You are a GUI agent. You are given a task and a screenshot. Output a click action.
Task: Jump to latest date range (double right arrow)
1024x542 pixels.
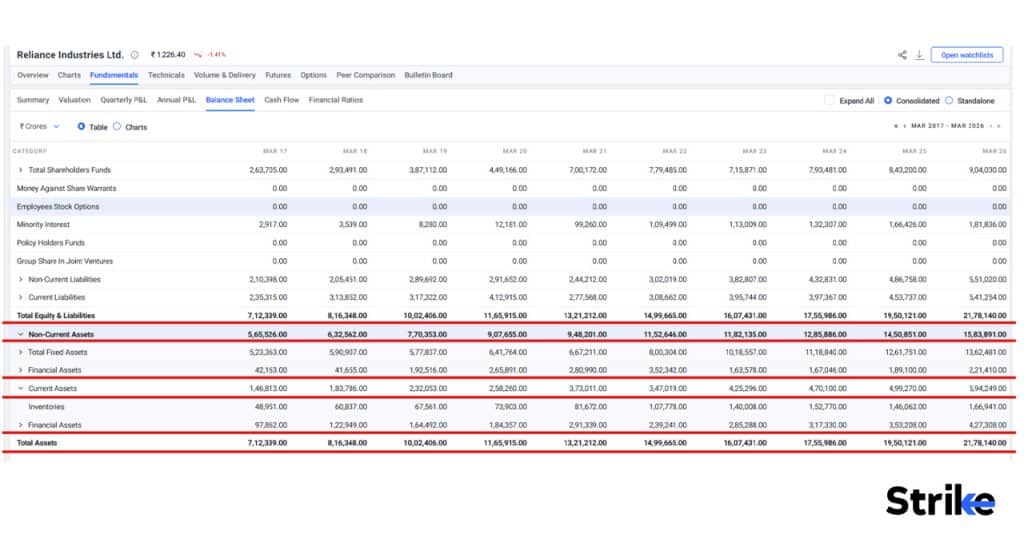pyautogui.click(x=999, y=126)
